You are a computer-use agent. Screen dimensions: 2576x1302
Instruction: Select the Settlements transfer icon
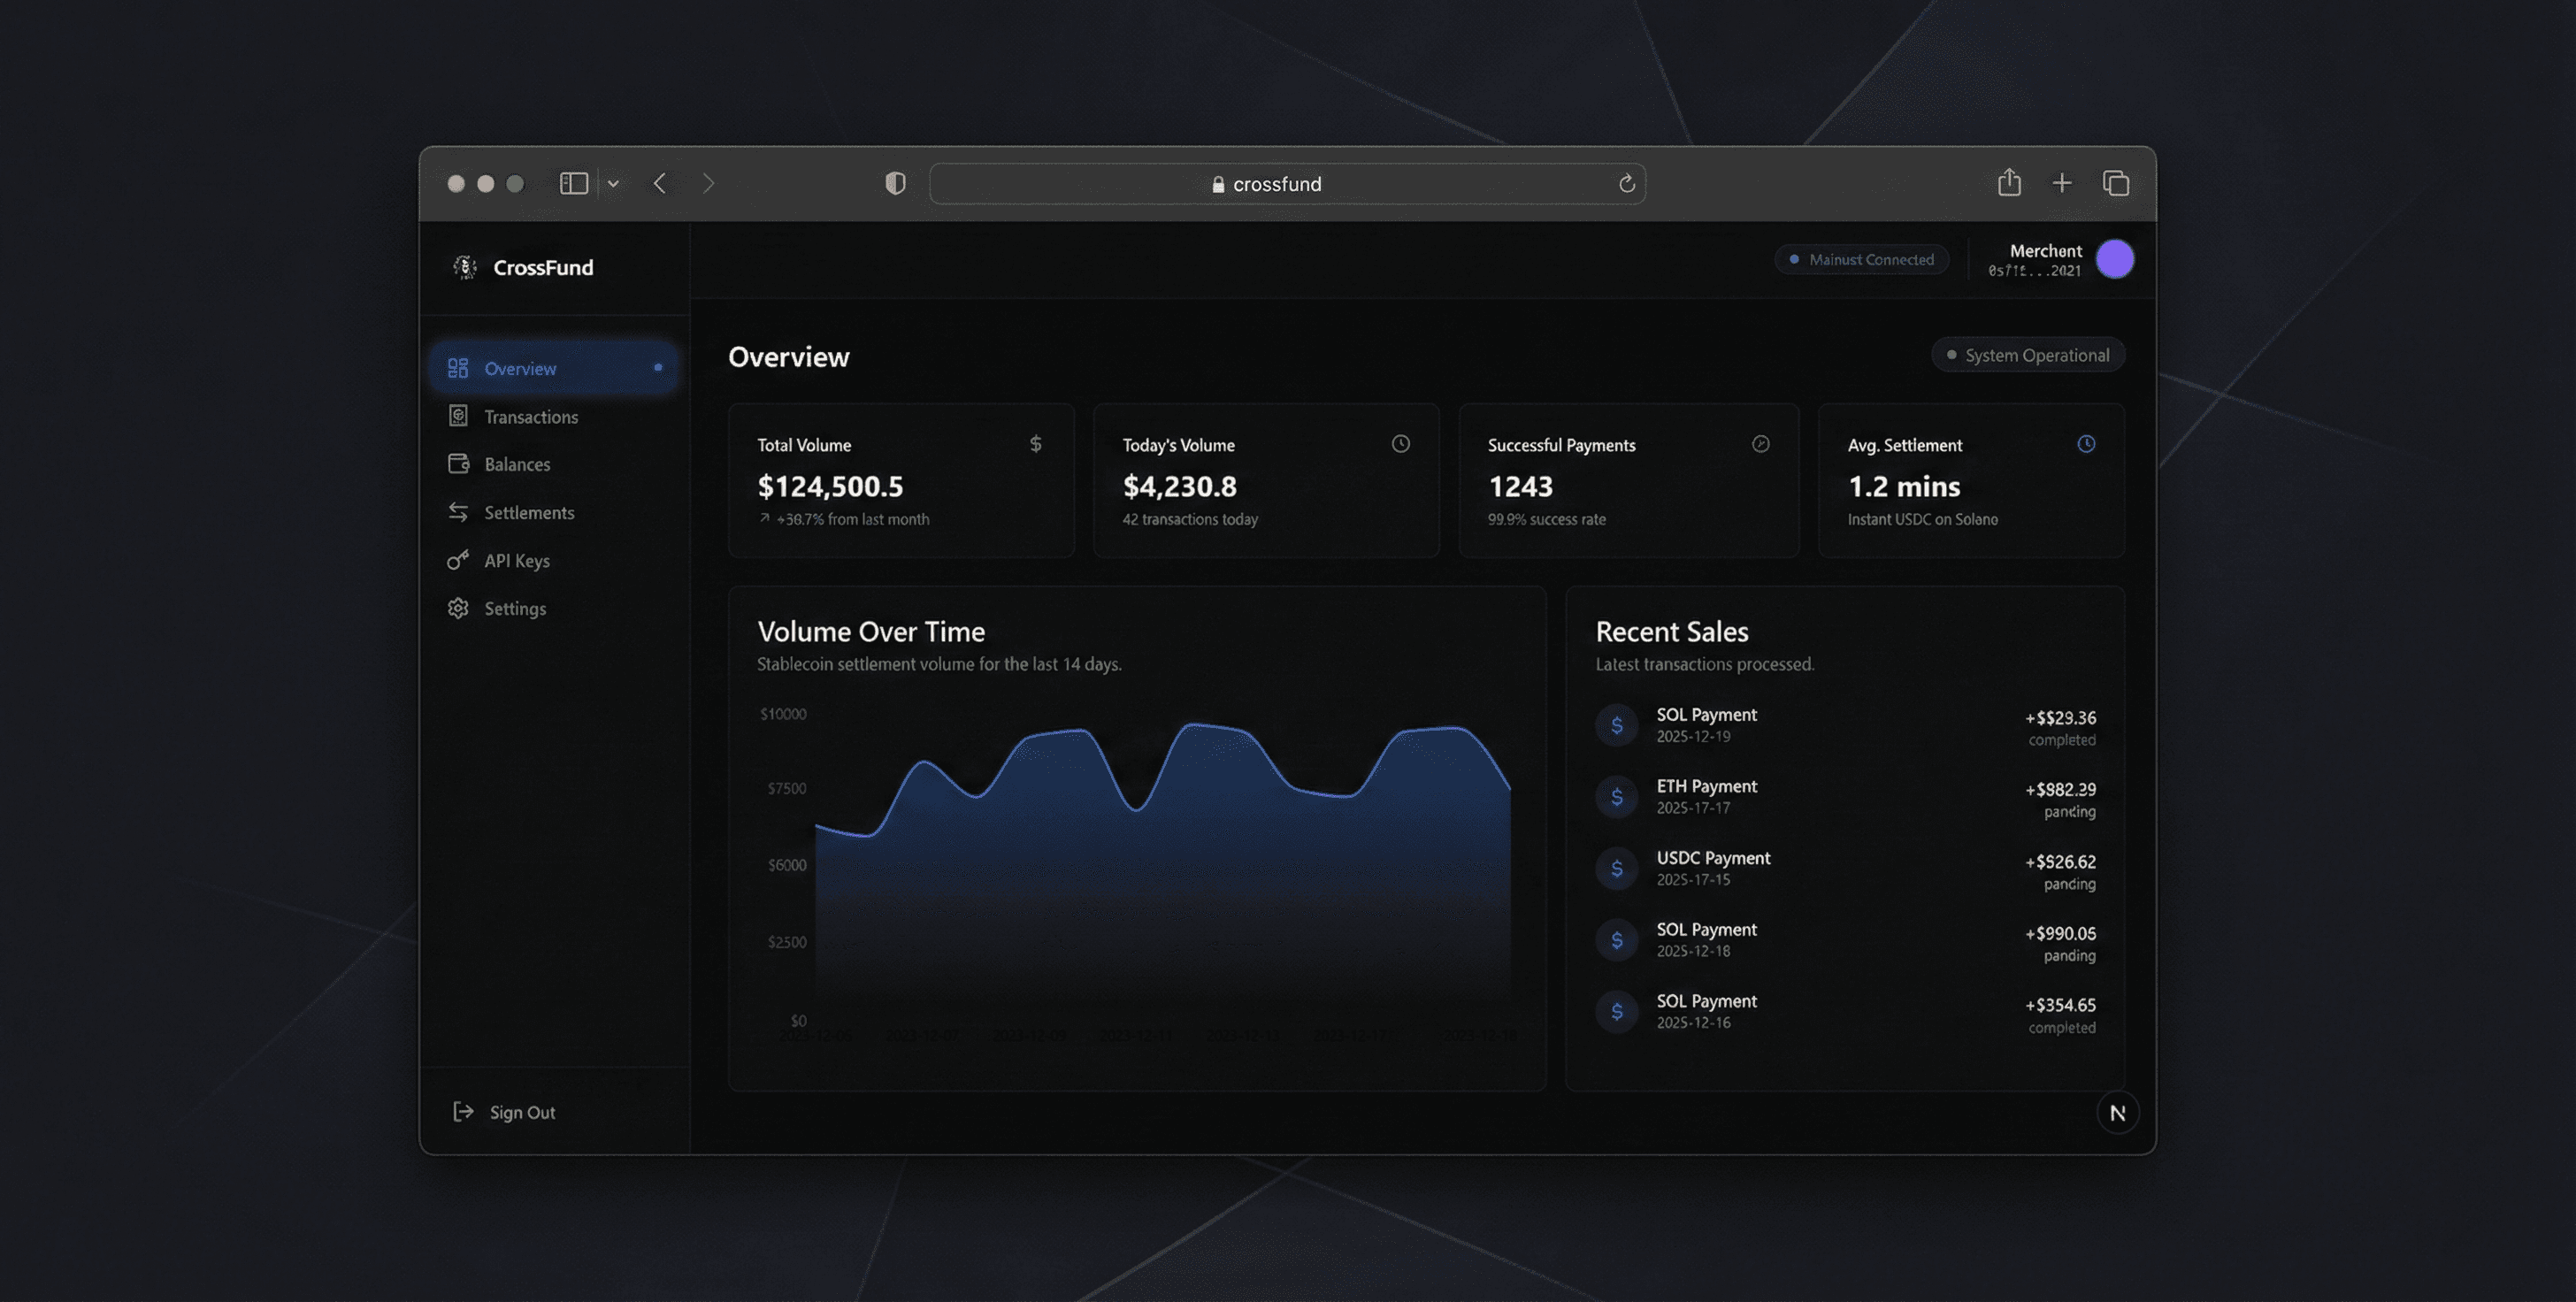[459, 512]
